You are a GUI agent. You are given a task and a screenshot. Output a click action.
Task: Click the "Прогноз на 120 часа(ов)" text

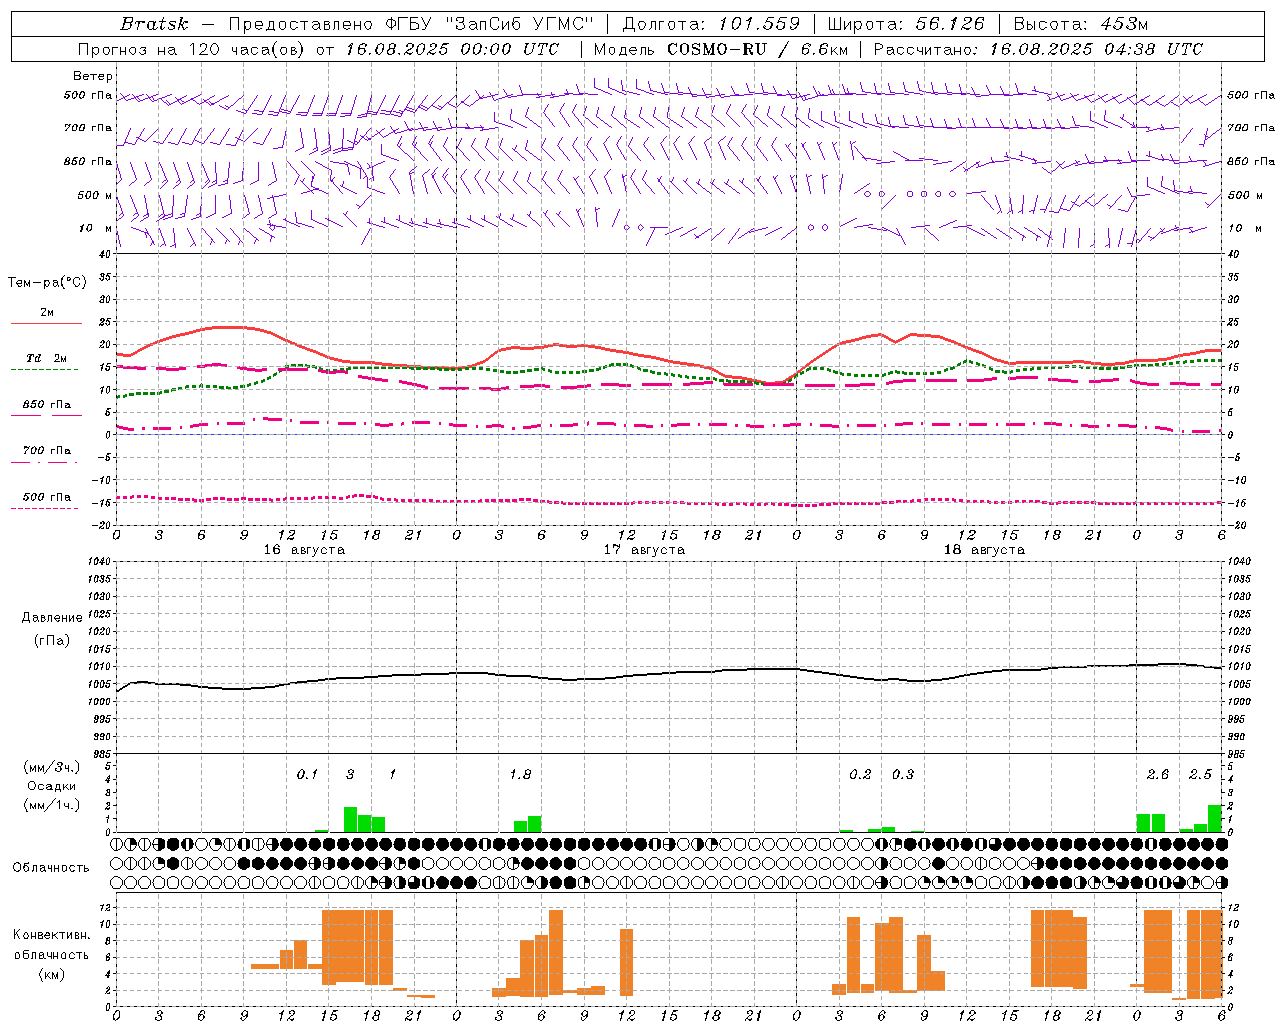tap(194, 49)
